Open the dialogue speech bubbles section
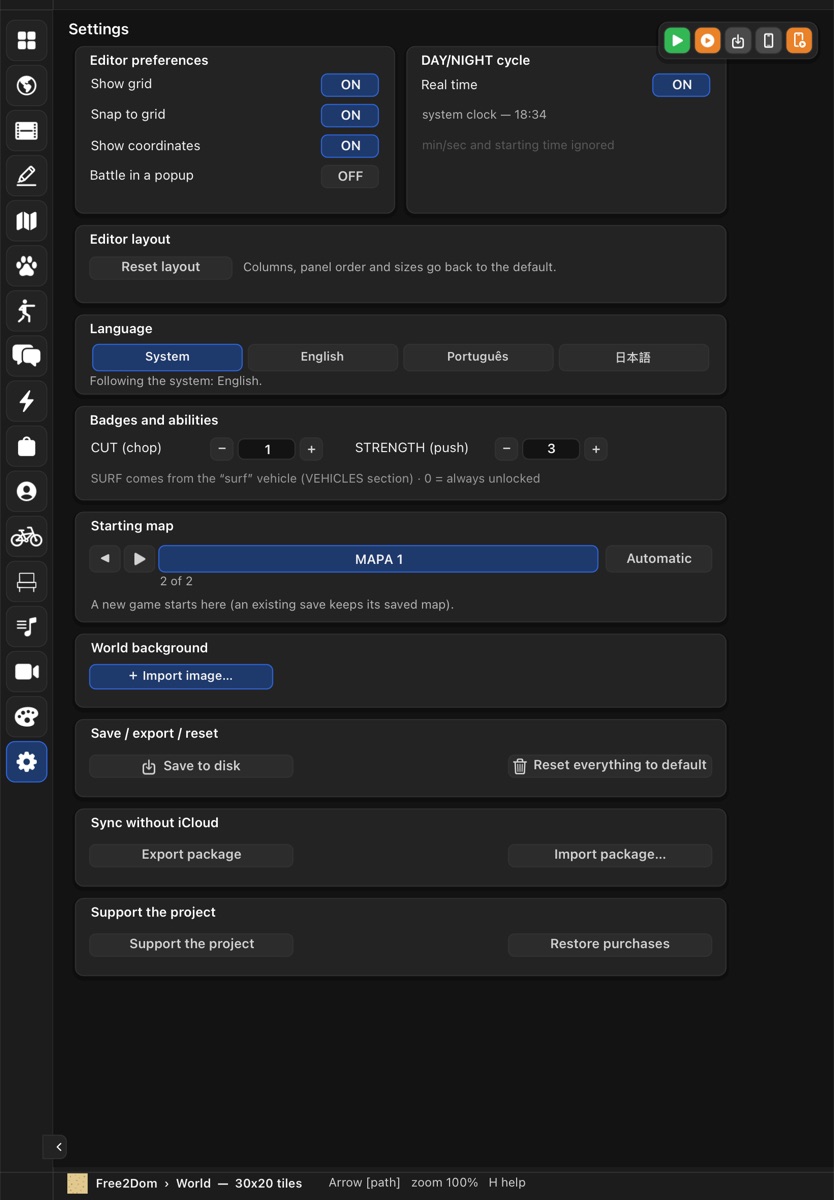The image size is (834, 1200). click(x=27, y=356)
